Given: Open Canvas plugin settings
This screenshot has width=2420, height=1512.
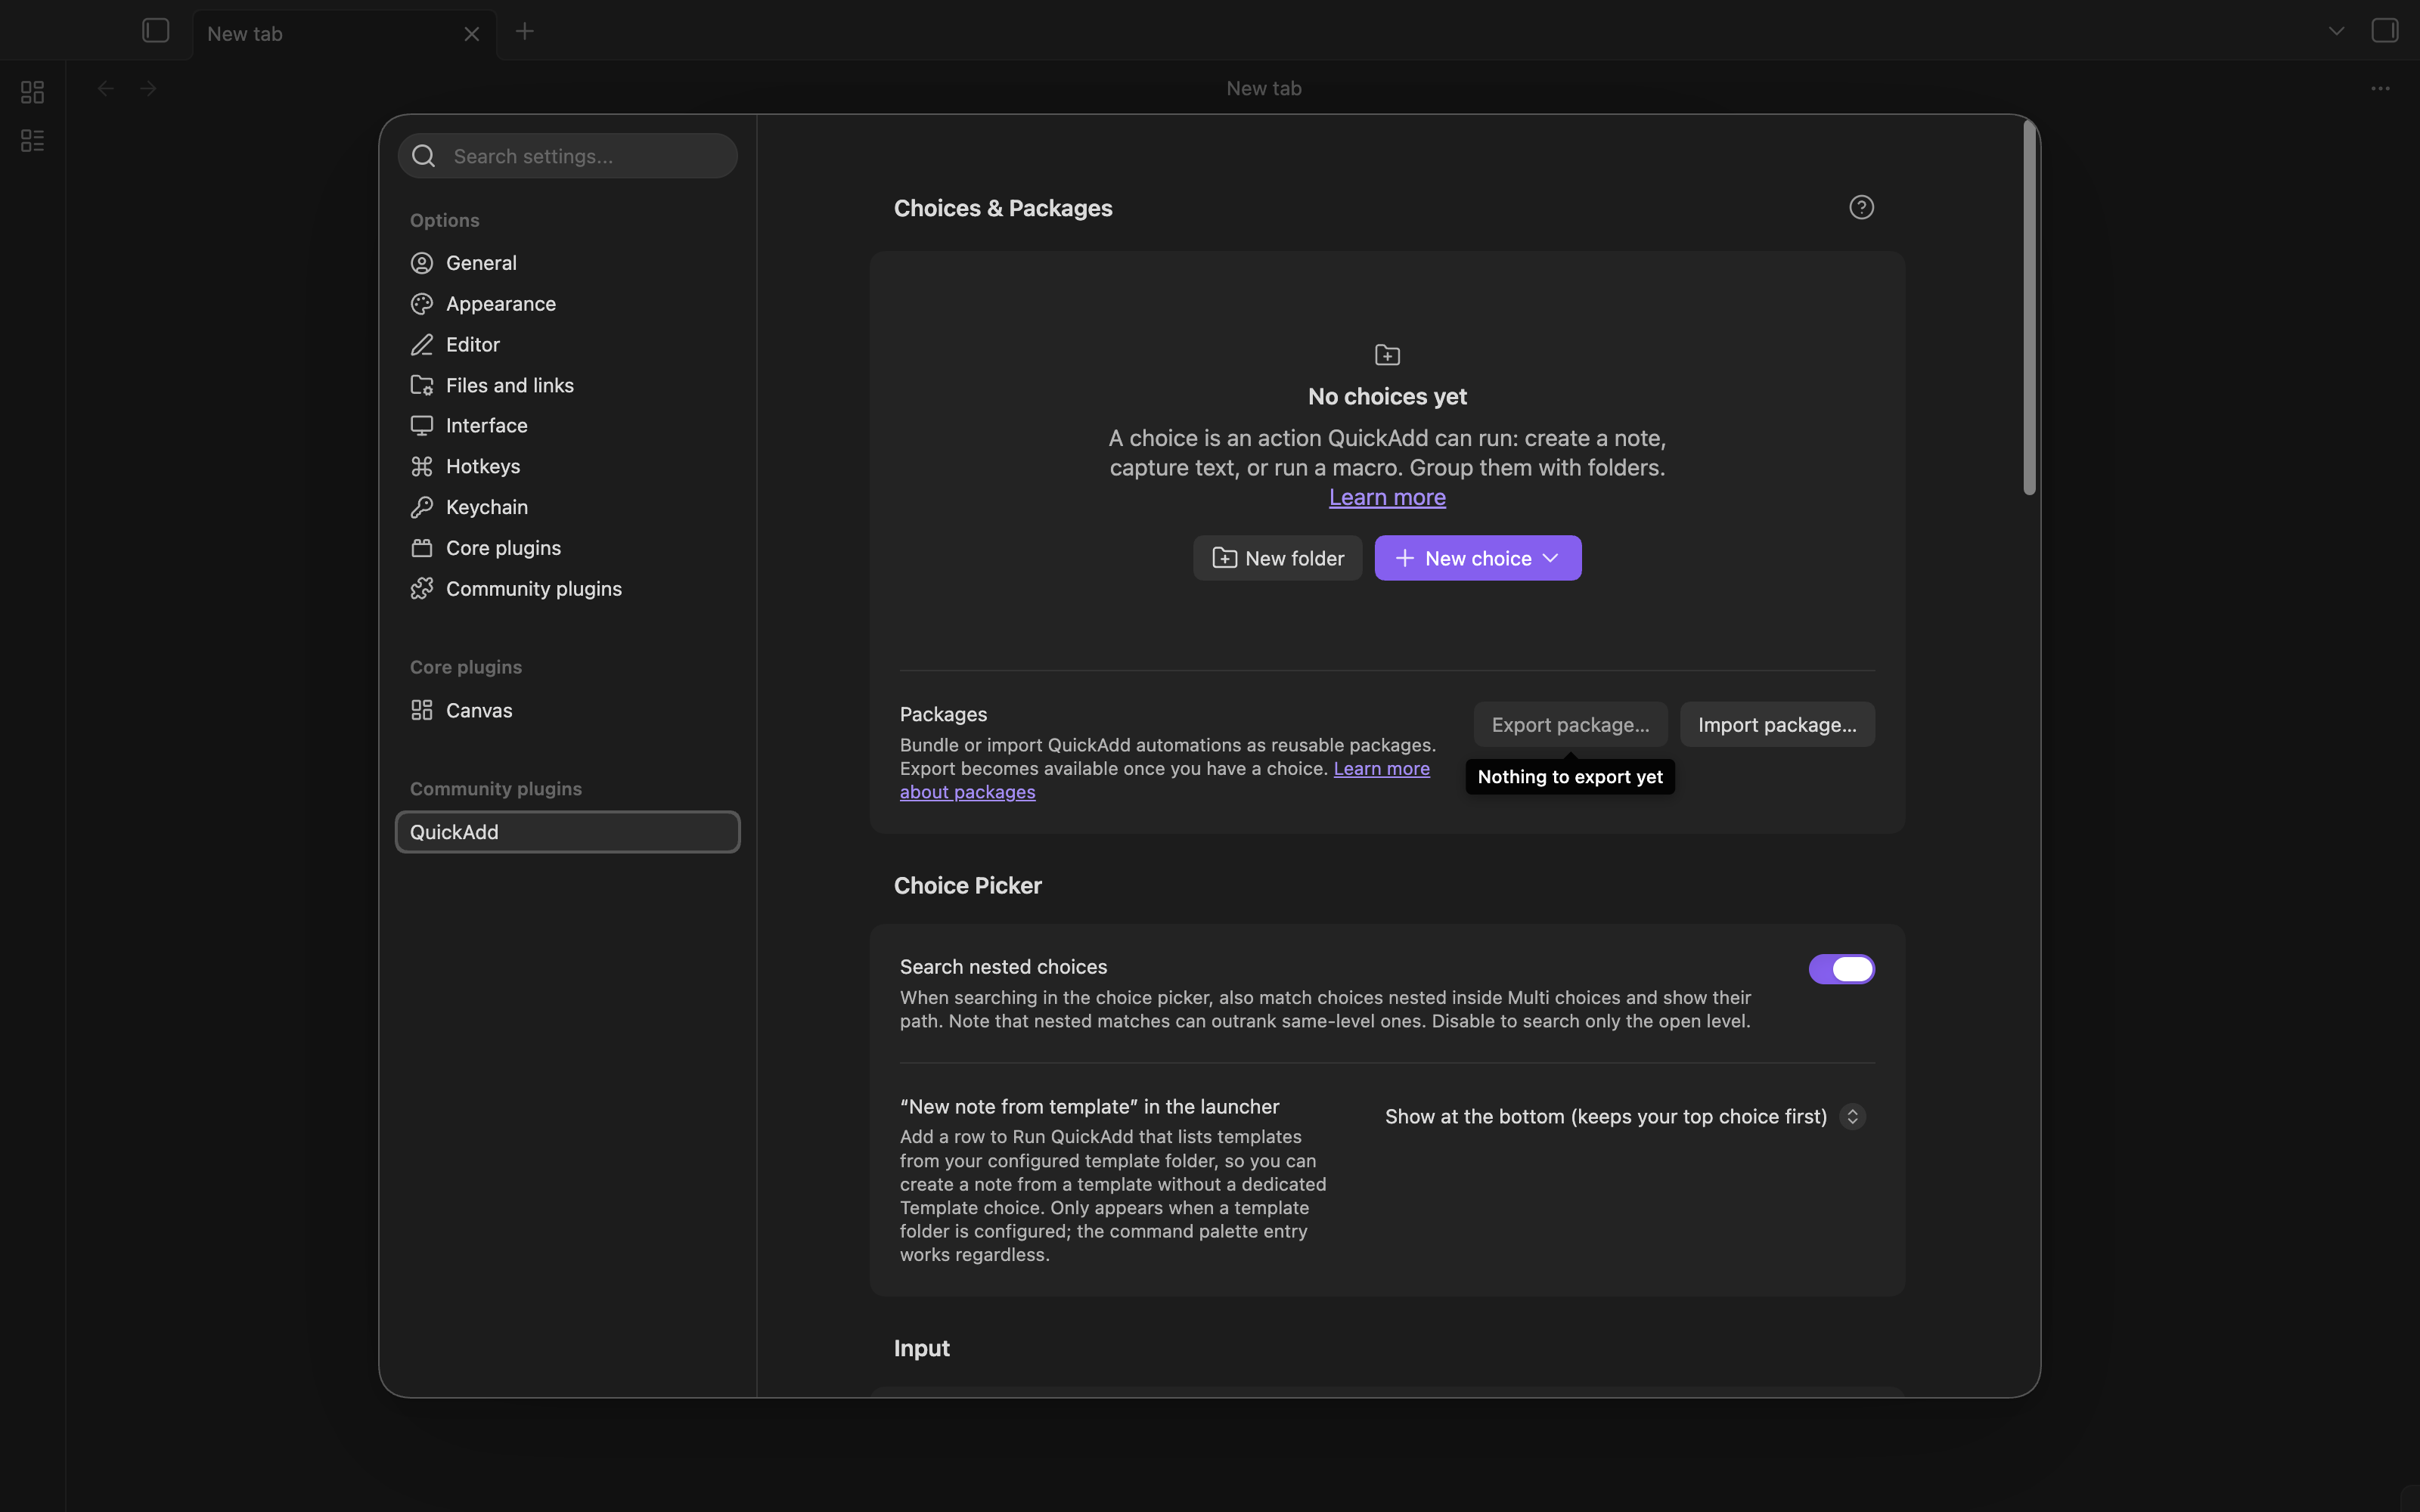Looking at the screenshot, I should (568, 710).
